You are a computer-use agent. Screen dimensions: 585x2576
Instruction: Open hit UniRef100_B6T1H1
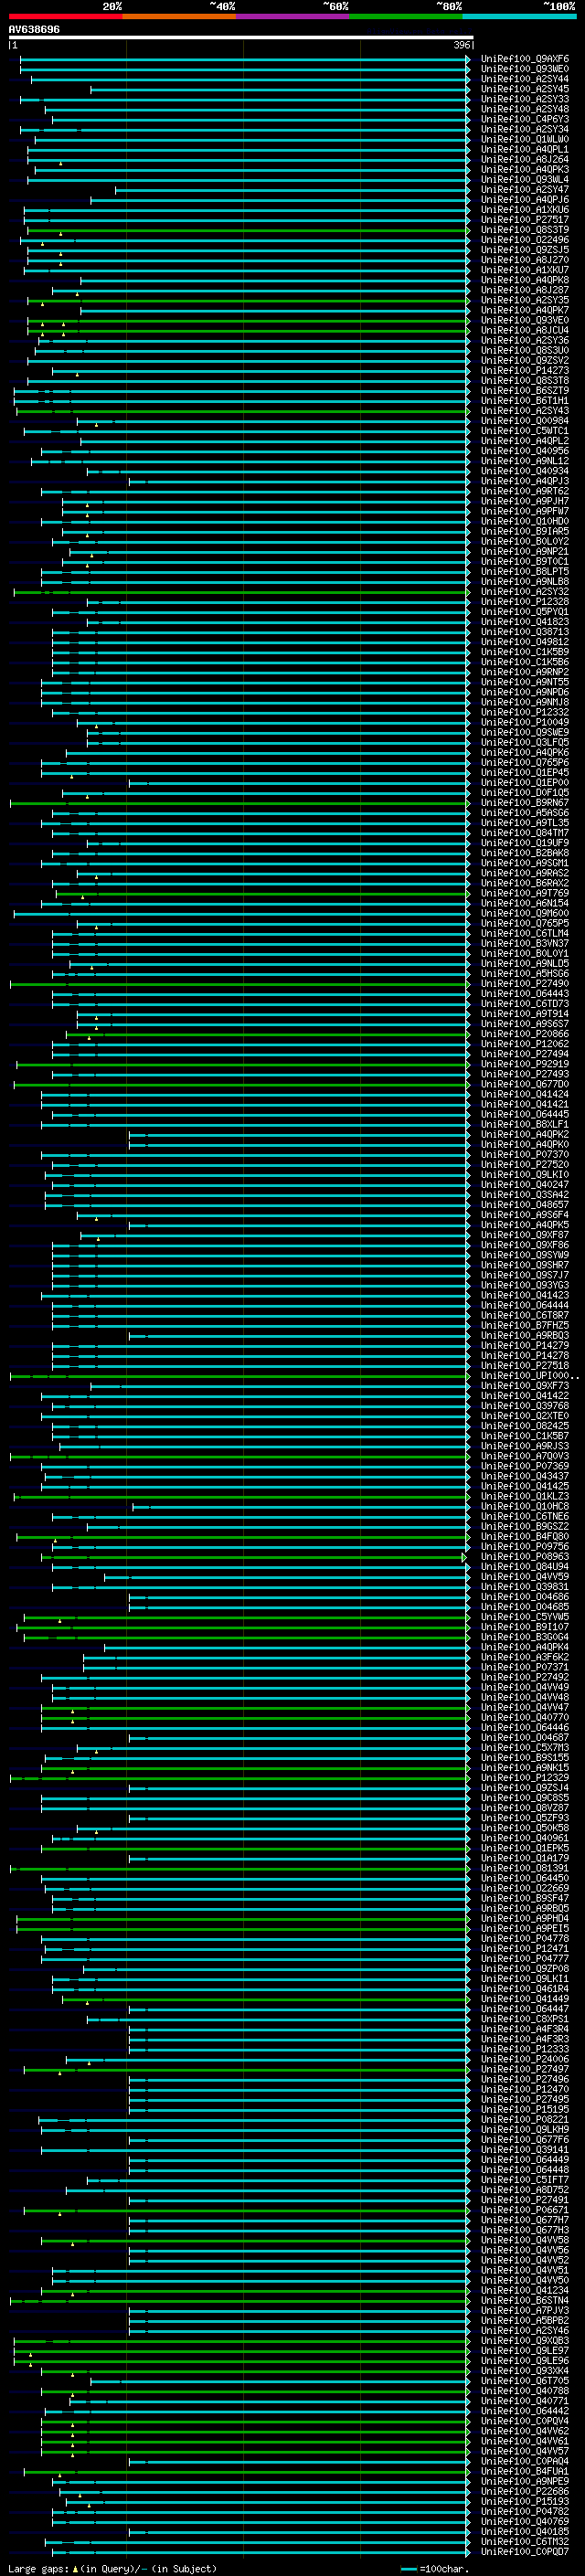[525, 401]
